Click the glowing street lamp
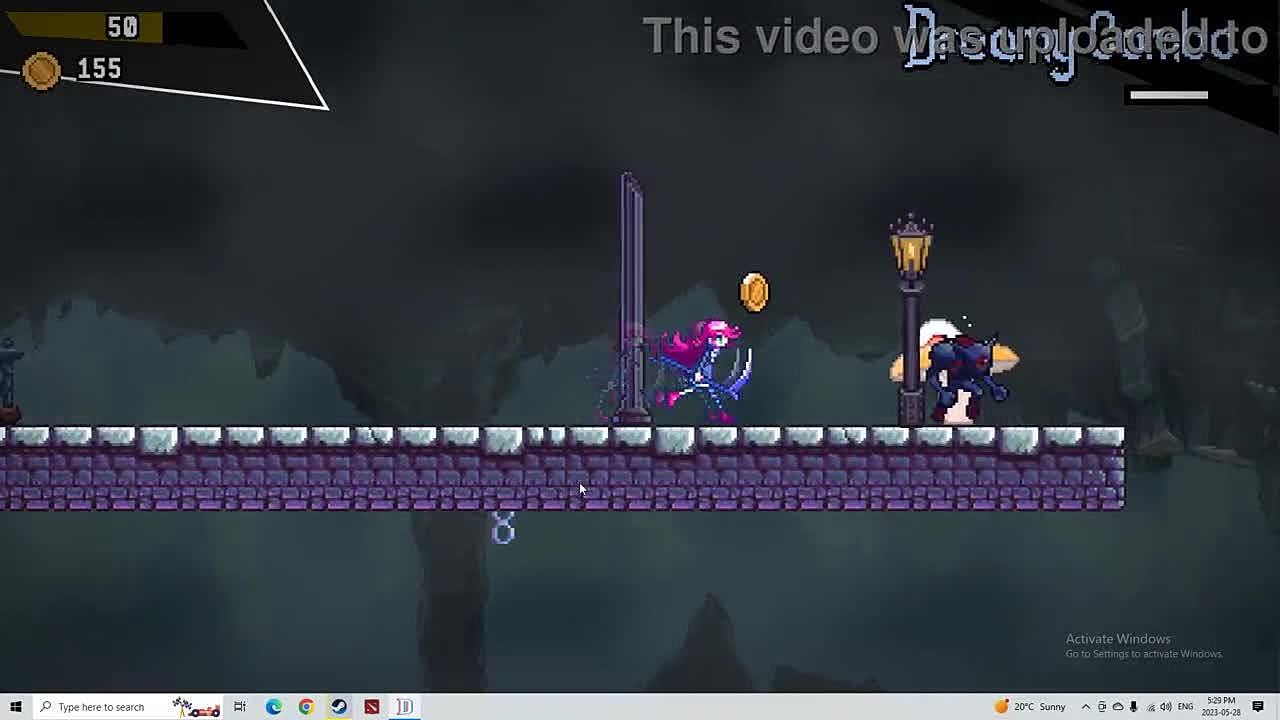 point(911,320)
